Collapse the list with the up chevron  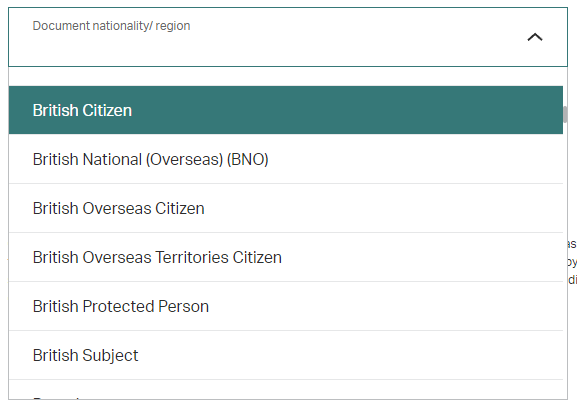pyautogui.click(x=535, y=37)
